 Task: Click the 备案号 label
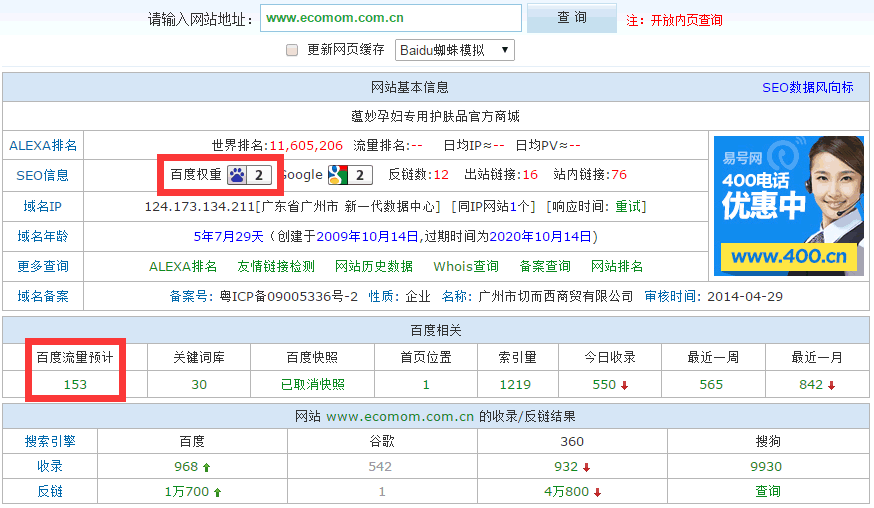click(191, 297)
